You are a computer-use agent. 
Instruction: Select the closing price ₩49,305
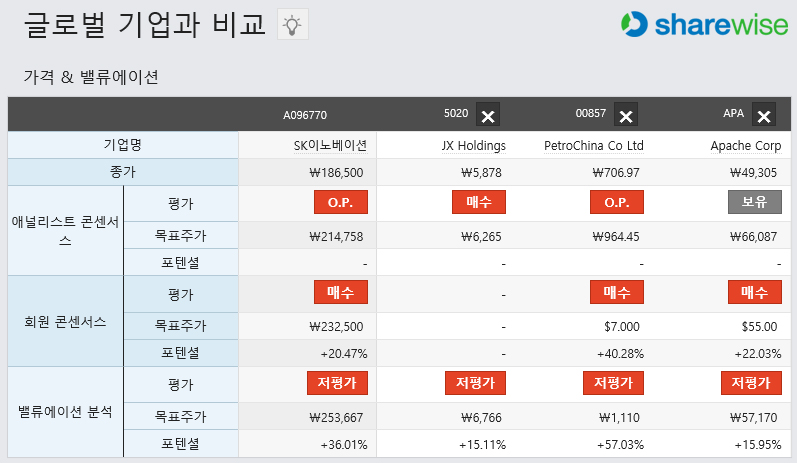pos(754,173)
